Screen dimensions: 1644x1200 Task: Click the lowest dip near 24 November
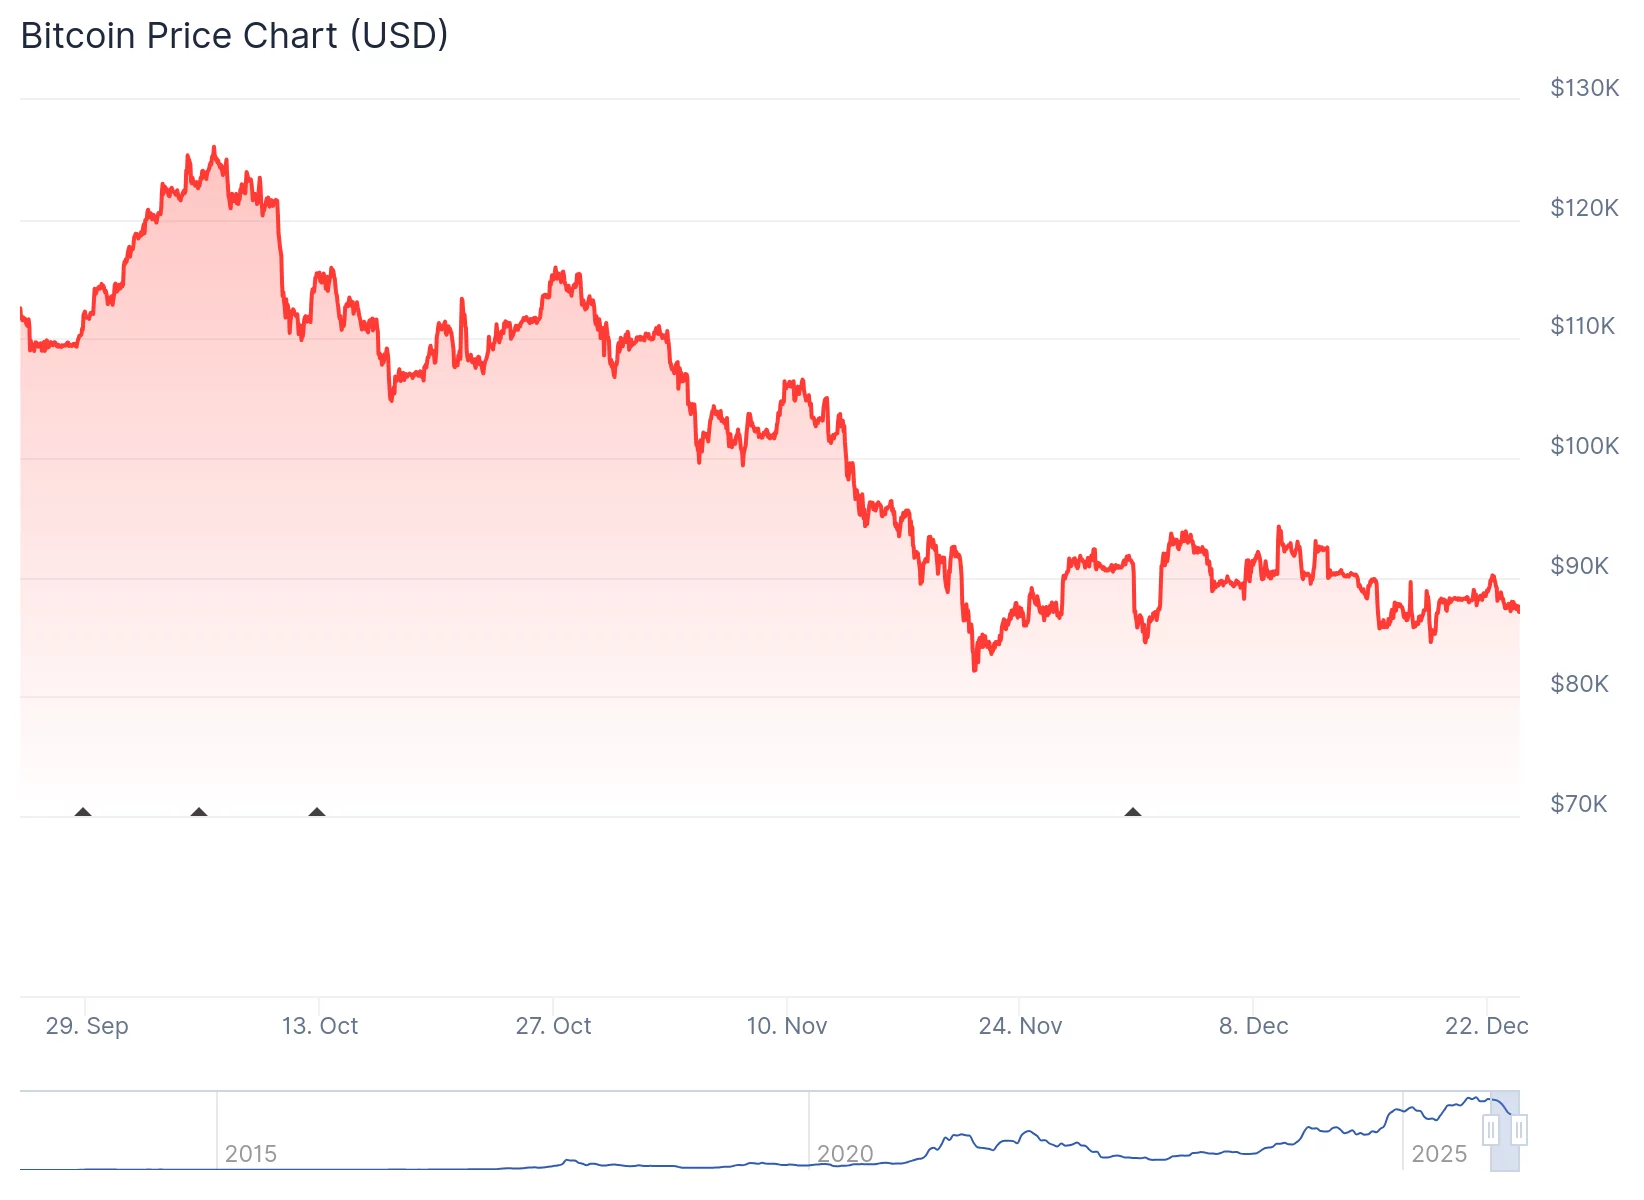(976, 672)
